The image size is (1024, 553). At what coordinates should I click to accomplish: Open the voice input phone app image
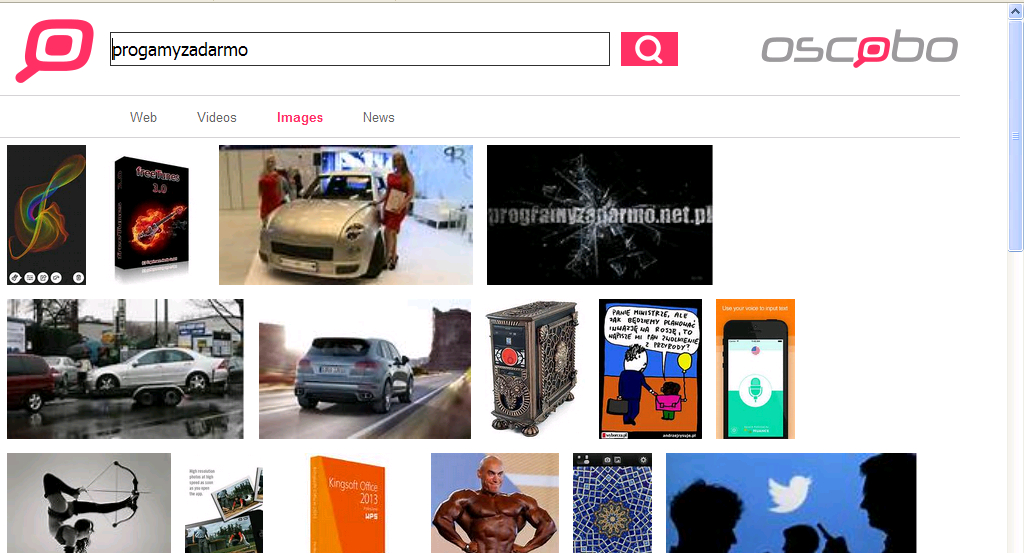(755, 369)
